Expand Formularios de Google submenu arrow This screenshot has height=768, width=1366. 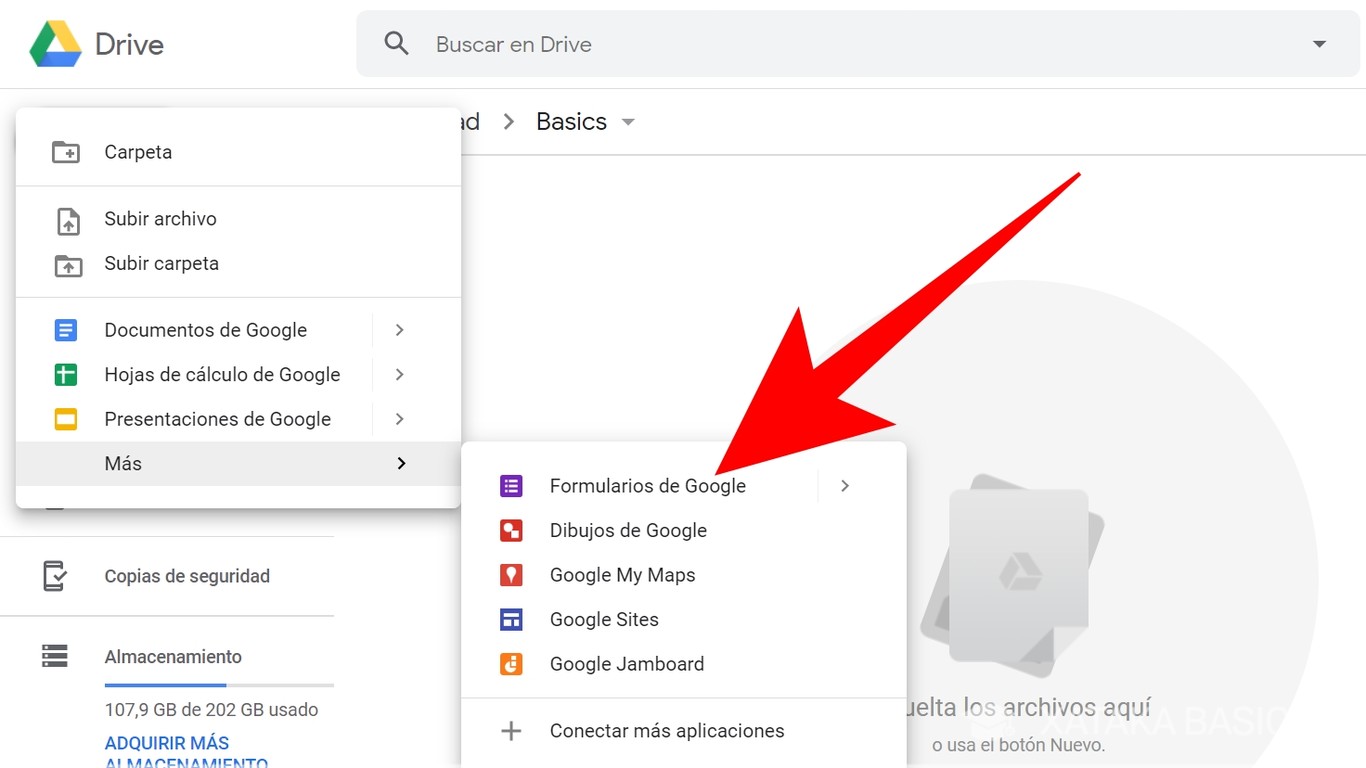pyautogui.click(x=845, y=486)
